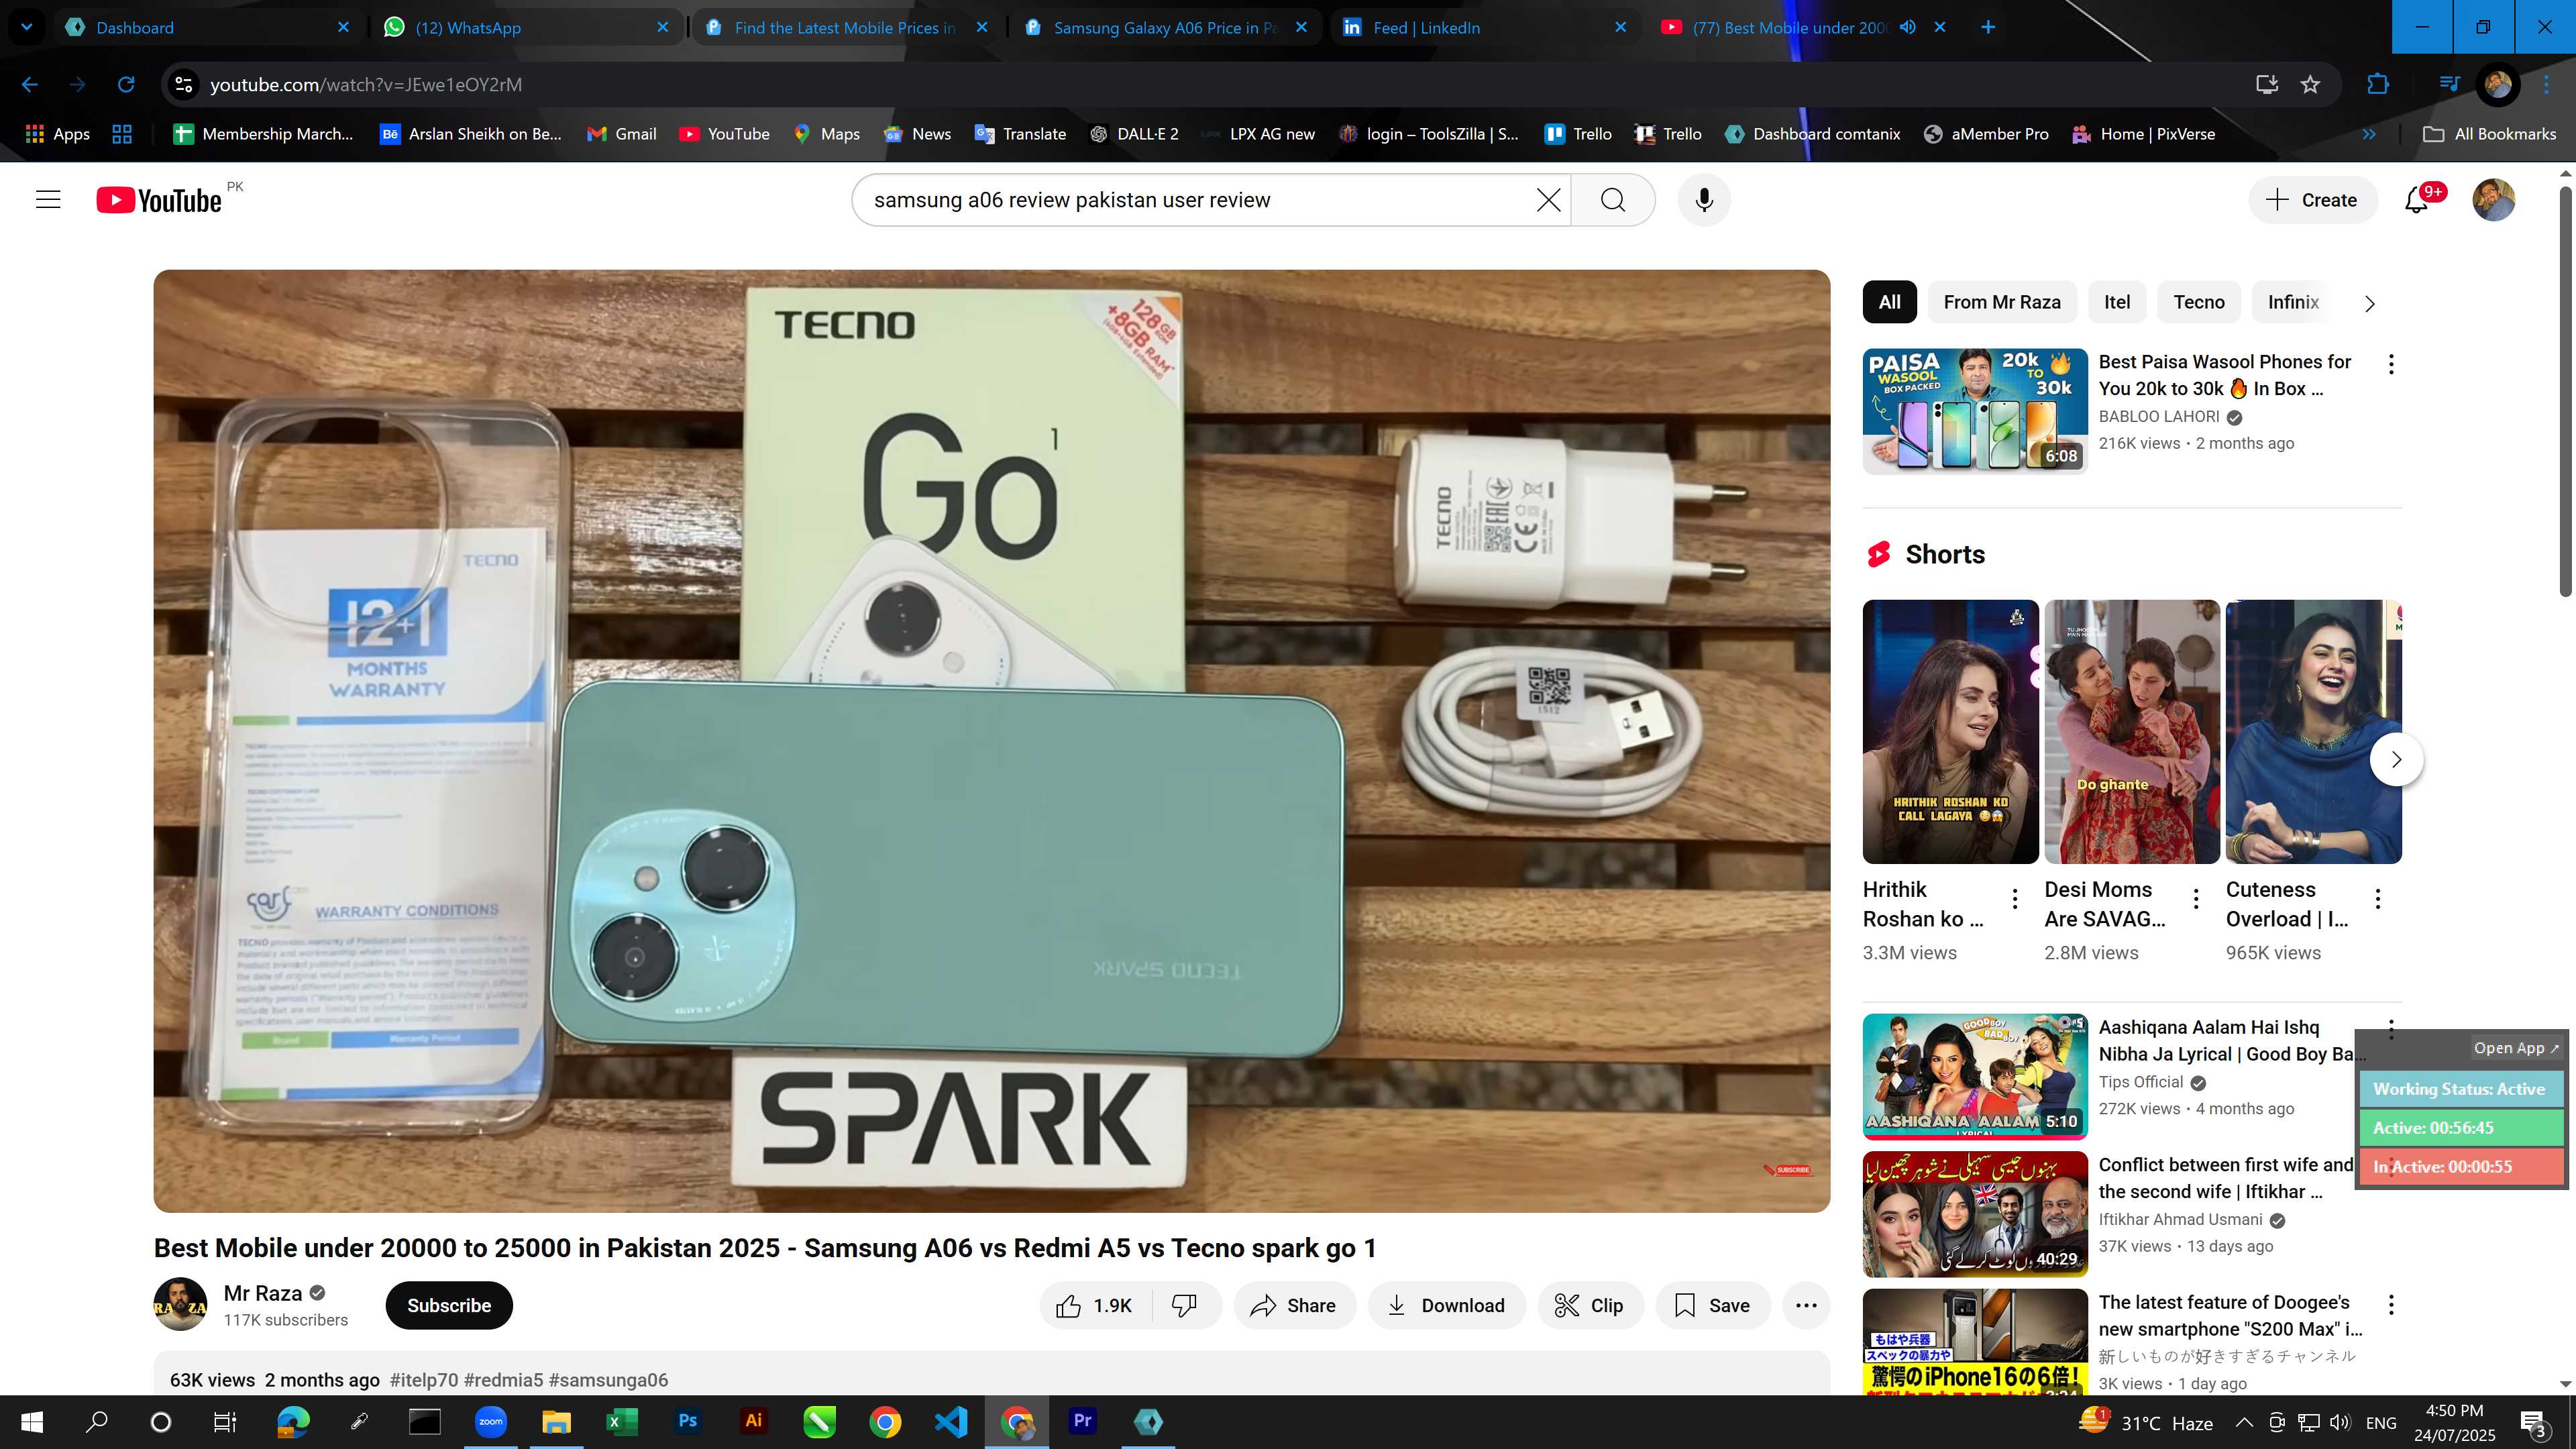2576x1449 pixels.
Task: Go back in Chrome navigation
Action: pos(30,85)
